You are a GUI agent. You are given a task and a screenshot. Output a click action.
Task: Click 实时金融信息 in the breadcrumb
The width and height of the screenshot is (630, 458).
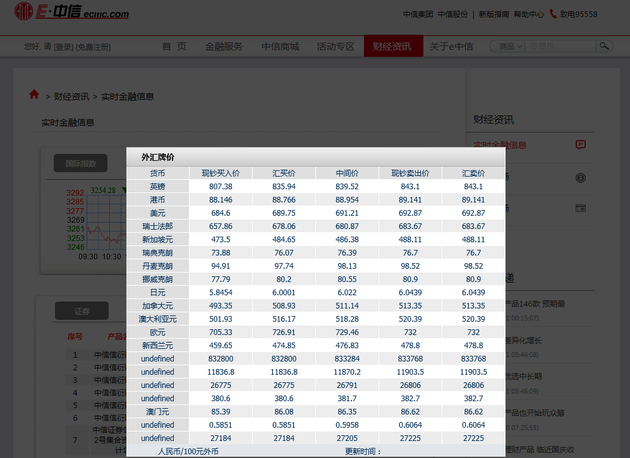coord(127,96)
